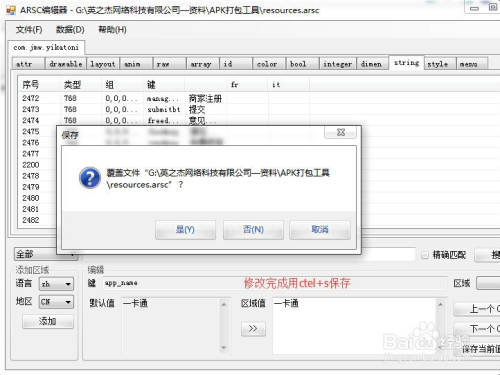Select row number 2478
The width and height of the screenshot is (500, 375).
click(x=31, y=176)
